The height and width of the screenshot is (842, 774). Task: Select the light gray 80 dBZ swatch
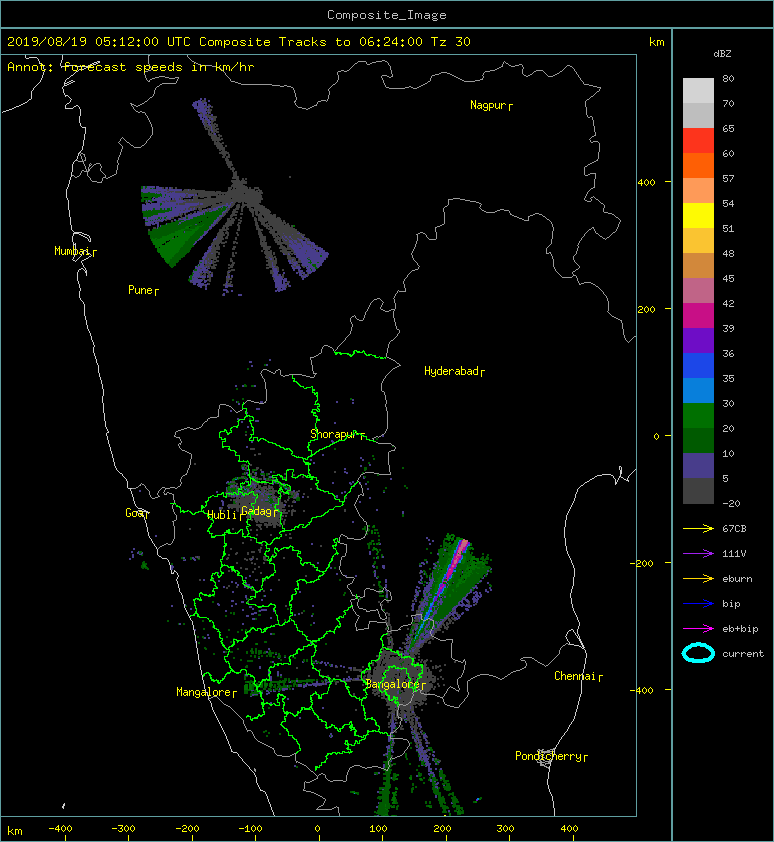pyautogui.click(x=698, y=90)
